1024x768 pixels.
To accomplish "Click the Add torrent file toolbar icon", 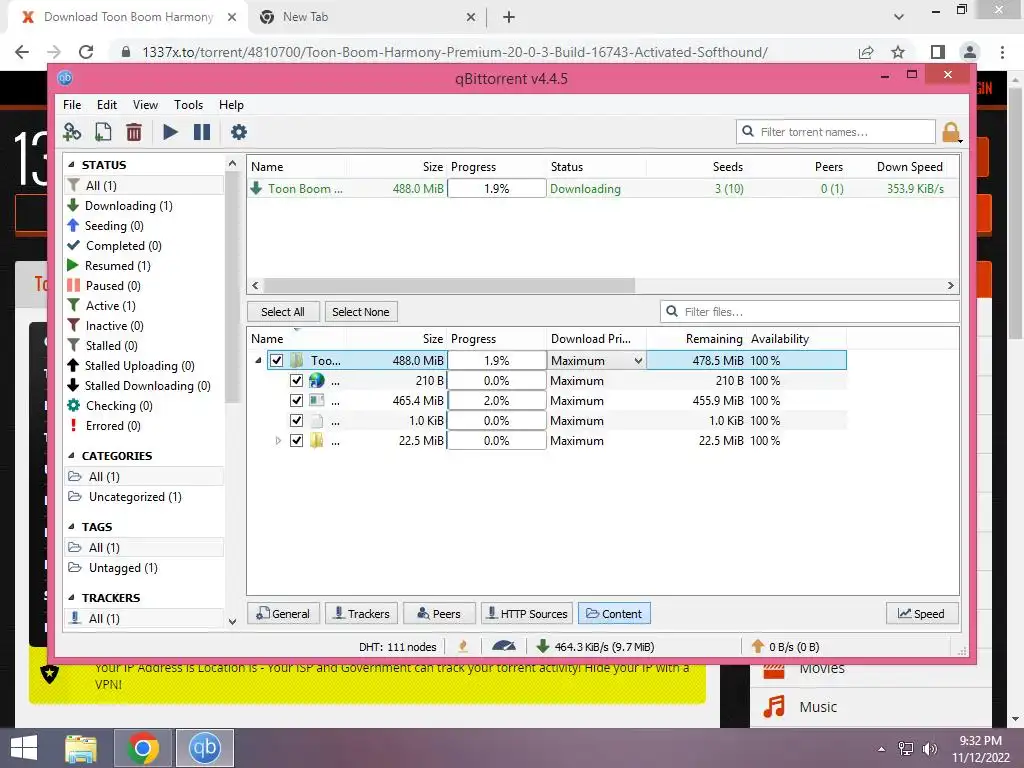I will tap(103, 132).
